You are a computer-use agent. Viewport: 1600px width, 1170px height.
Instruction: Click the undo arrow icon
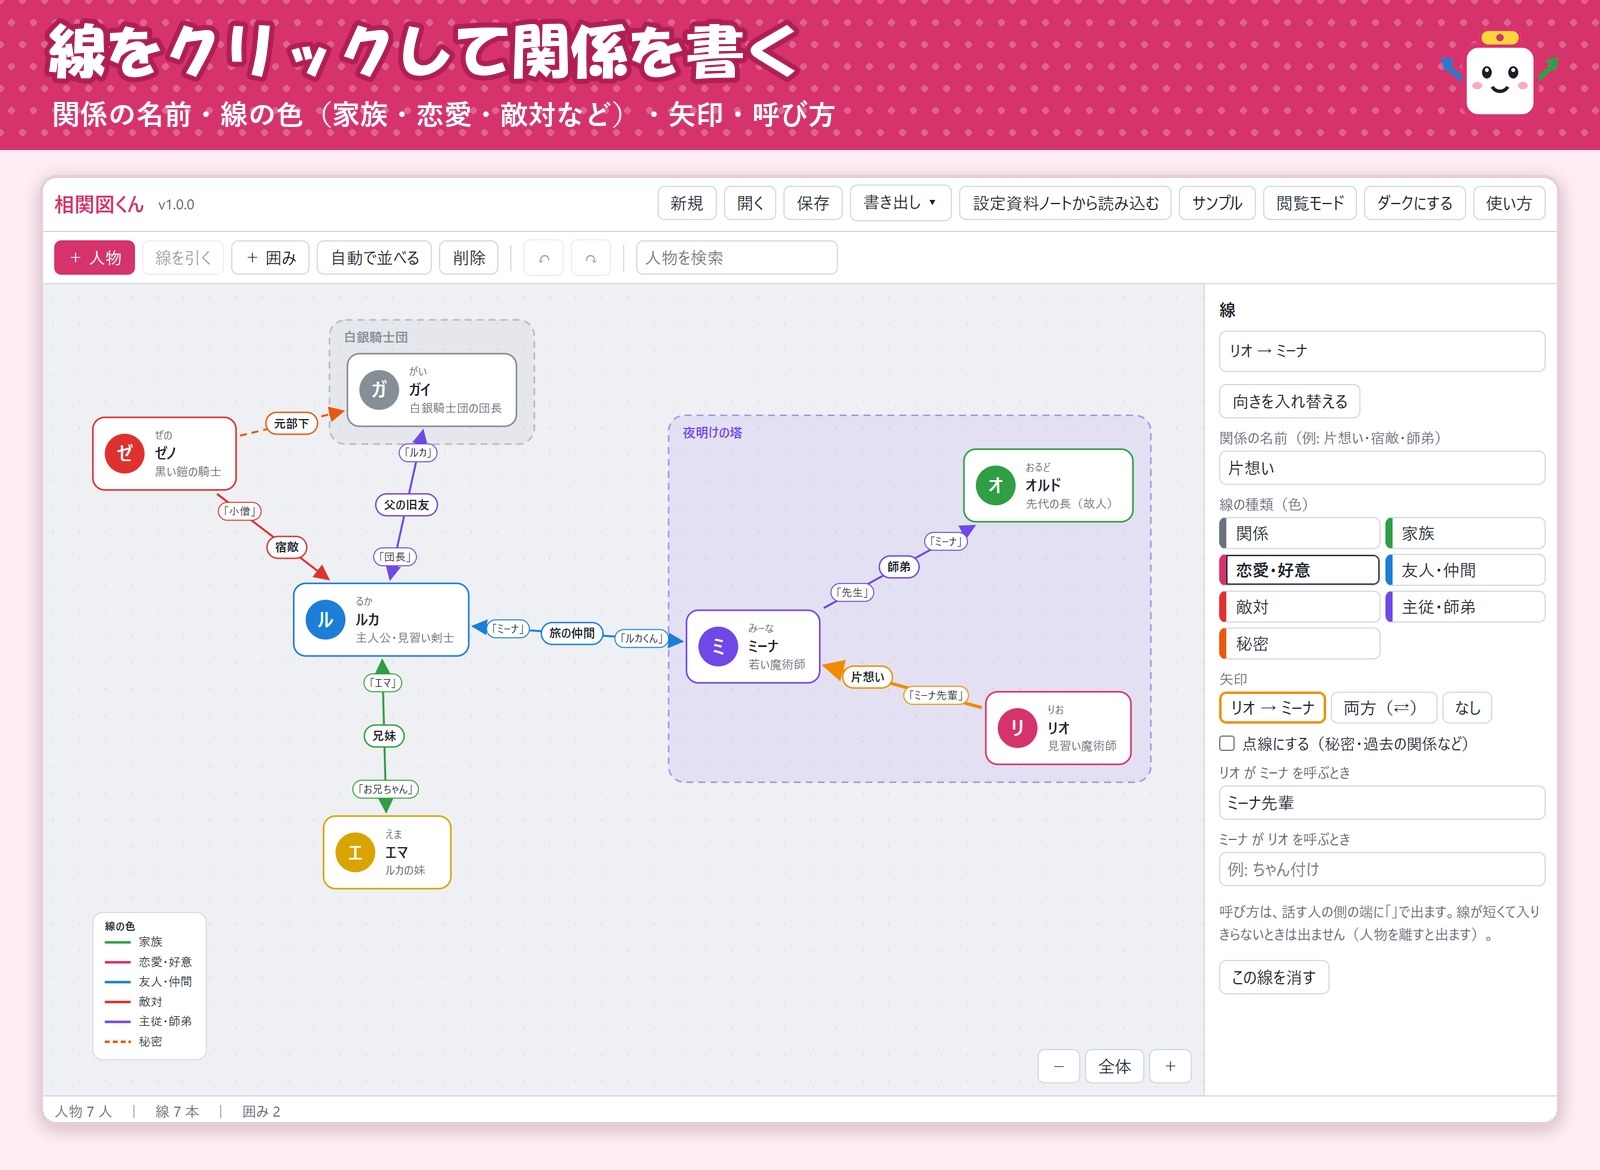[544, 258]
